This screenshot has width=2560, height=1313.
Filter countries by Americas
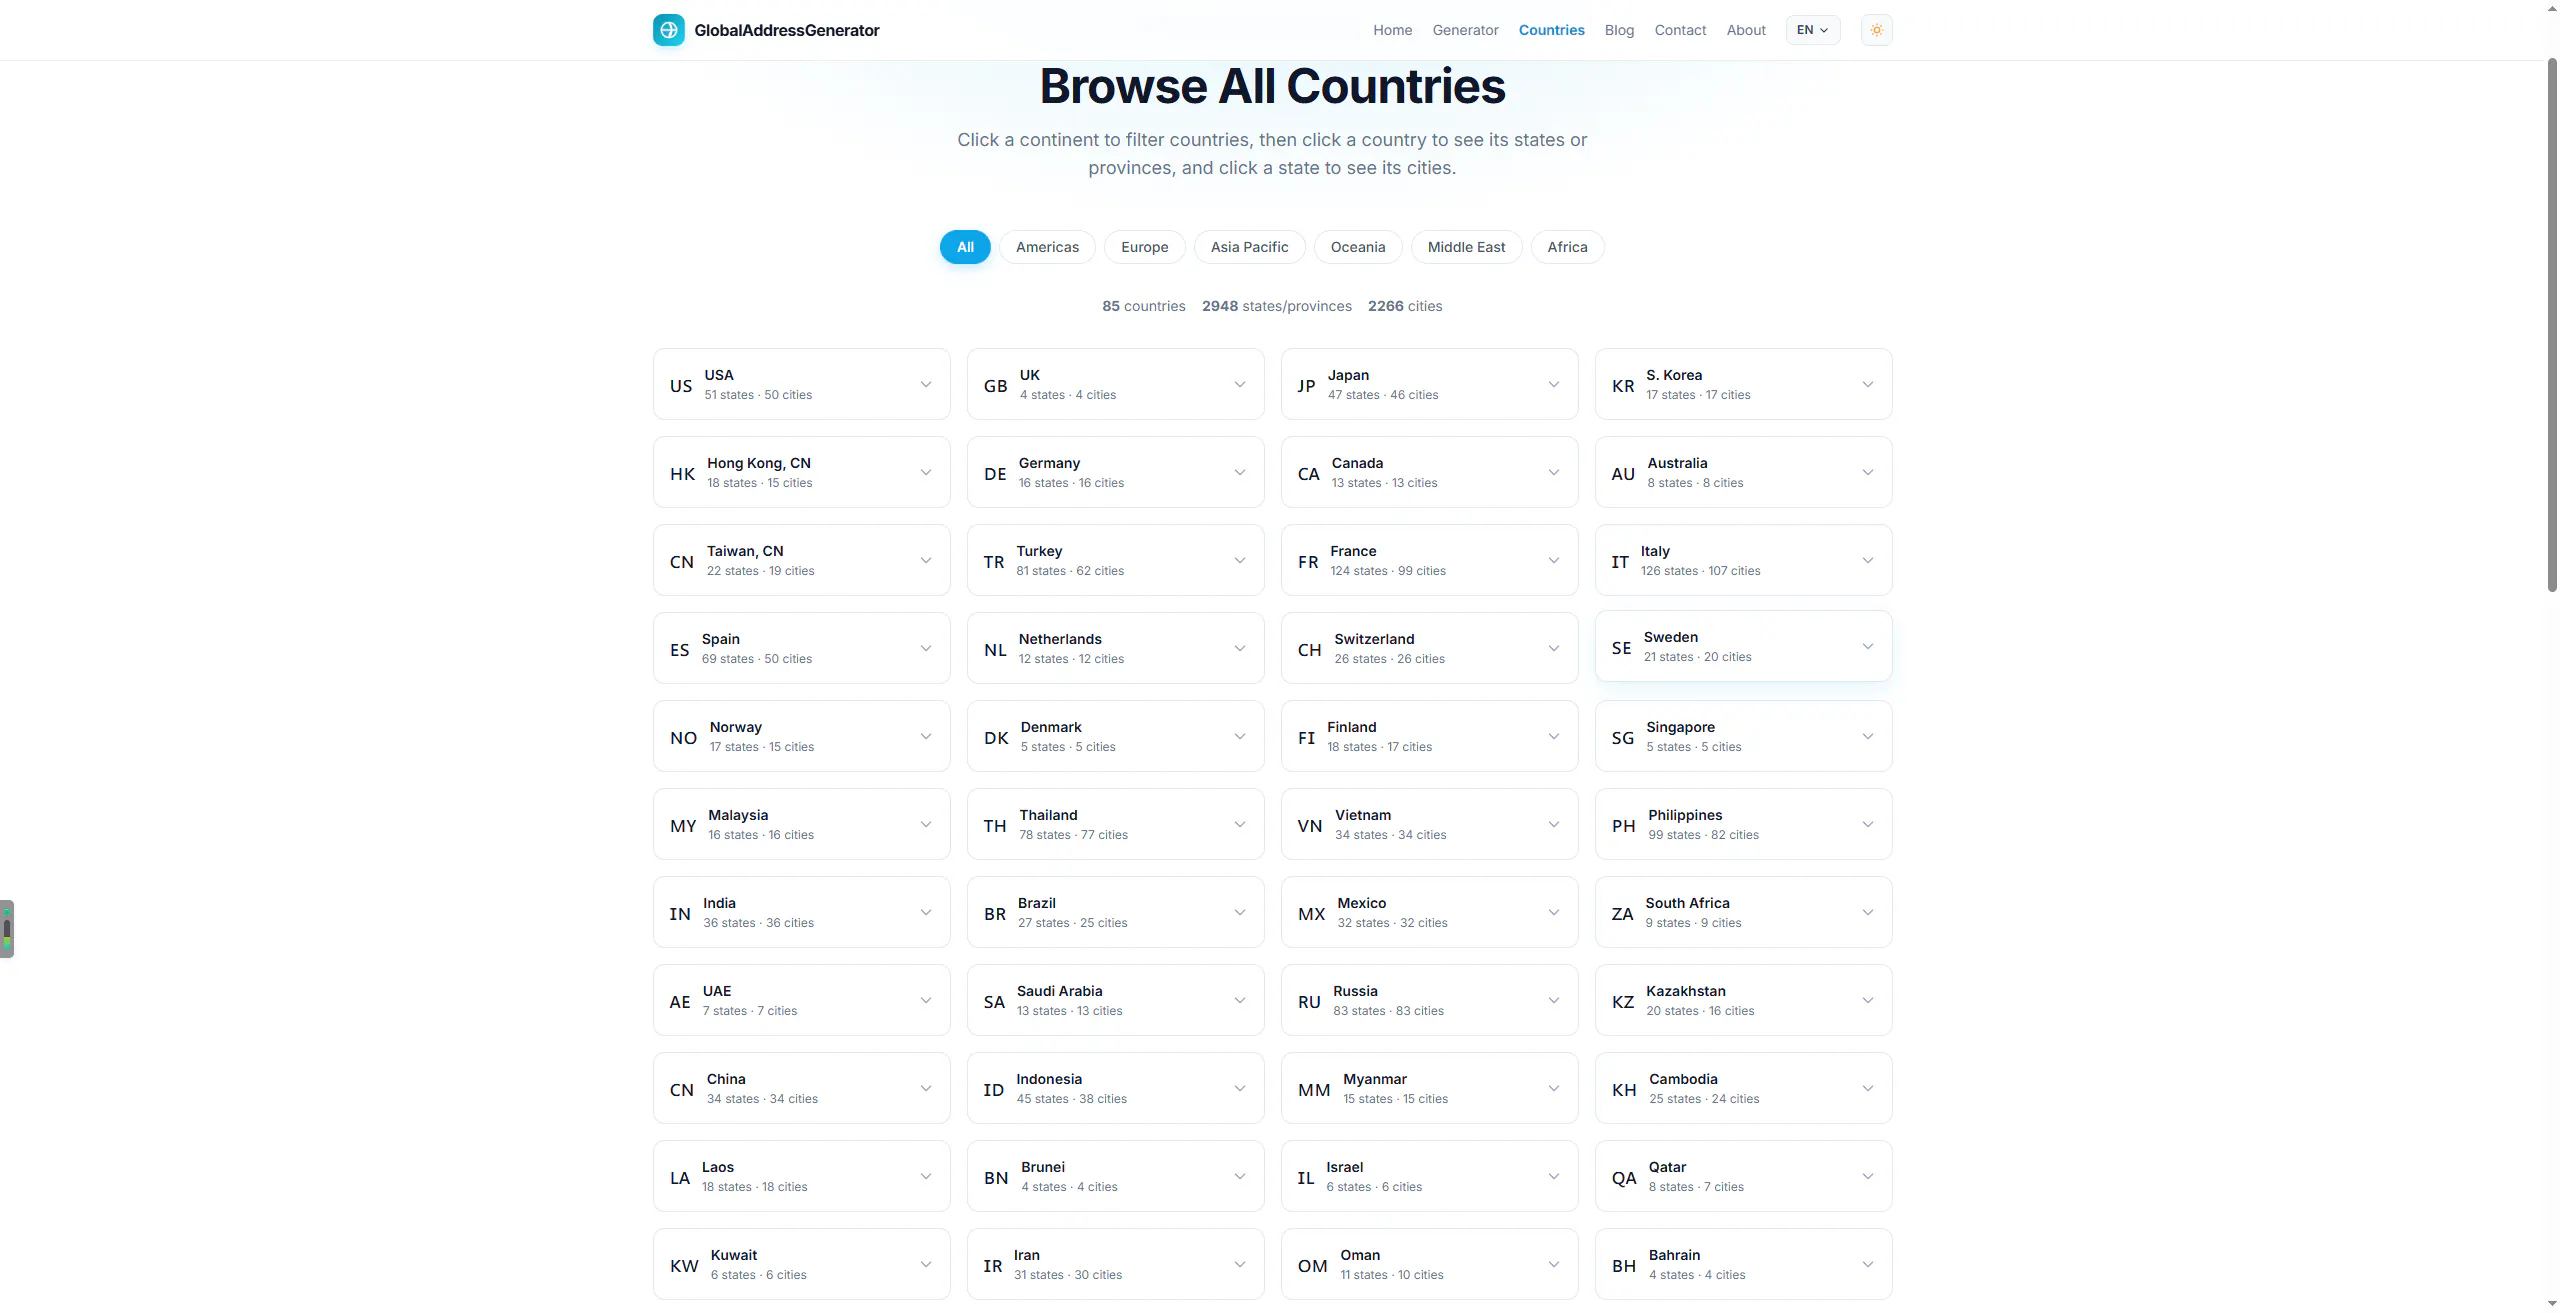click(x=1047, y=247)
